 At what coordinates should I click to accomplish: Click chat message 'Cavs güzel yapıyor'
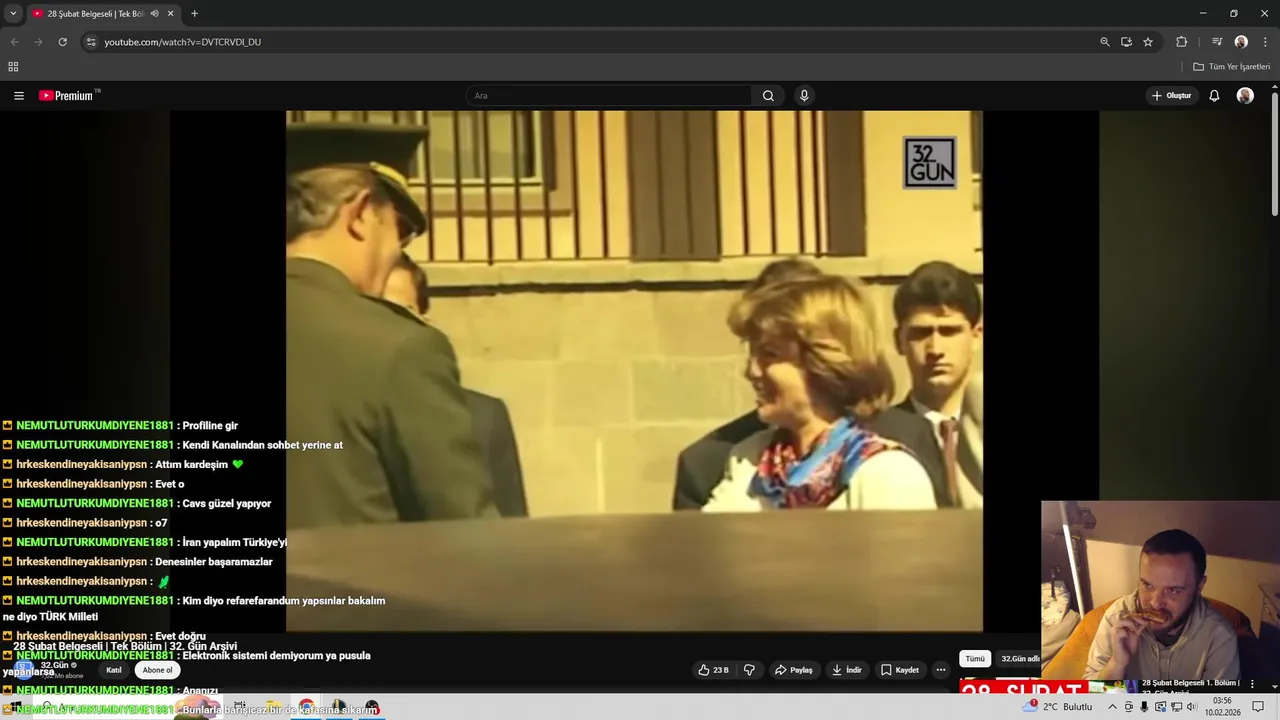226,504
